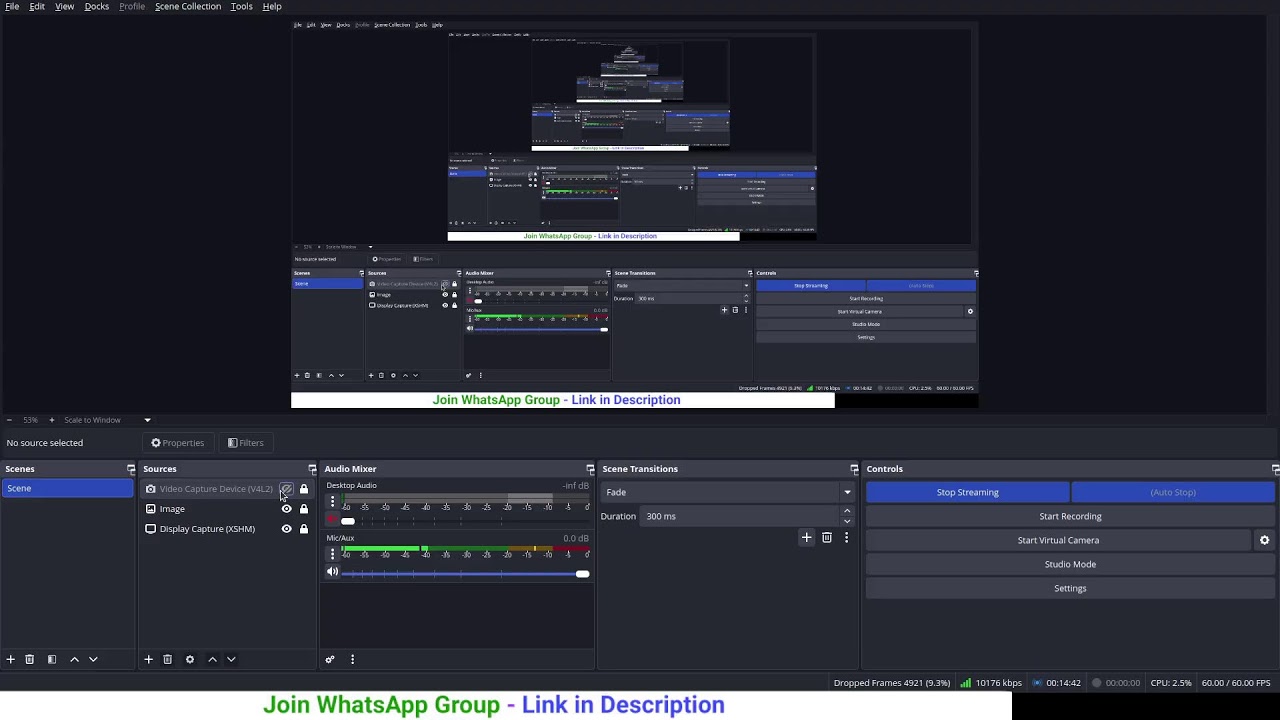
Task: Click the 10176 kbps bitrate status text
Action: [x=998, y=683]
